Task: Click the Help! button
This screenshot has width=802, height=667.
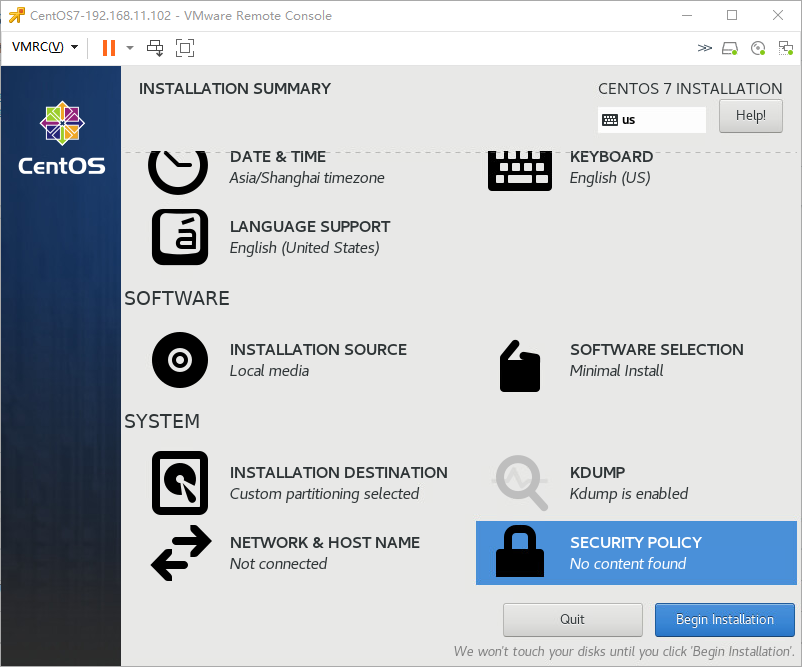Action: (750, 116)
